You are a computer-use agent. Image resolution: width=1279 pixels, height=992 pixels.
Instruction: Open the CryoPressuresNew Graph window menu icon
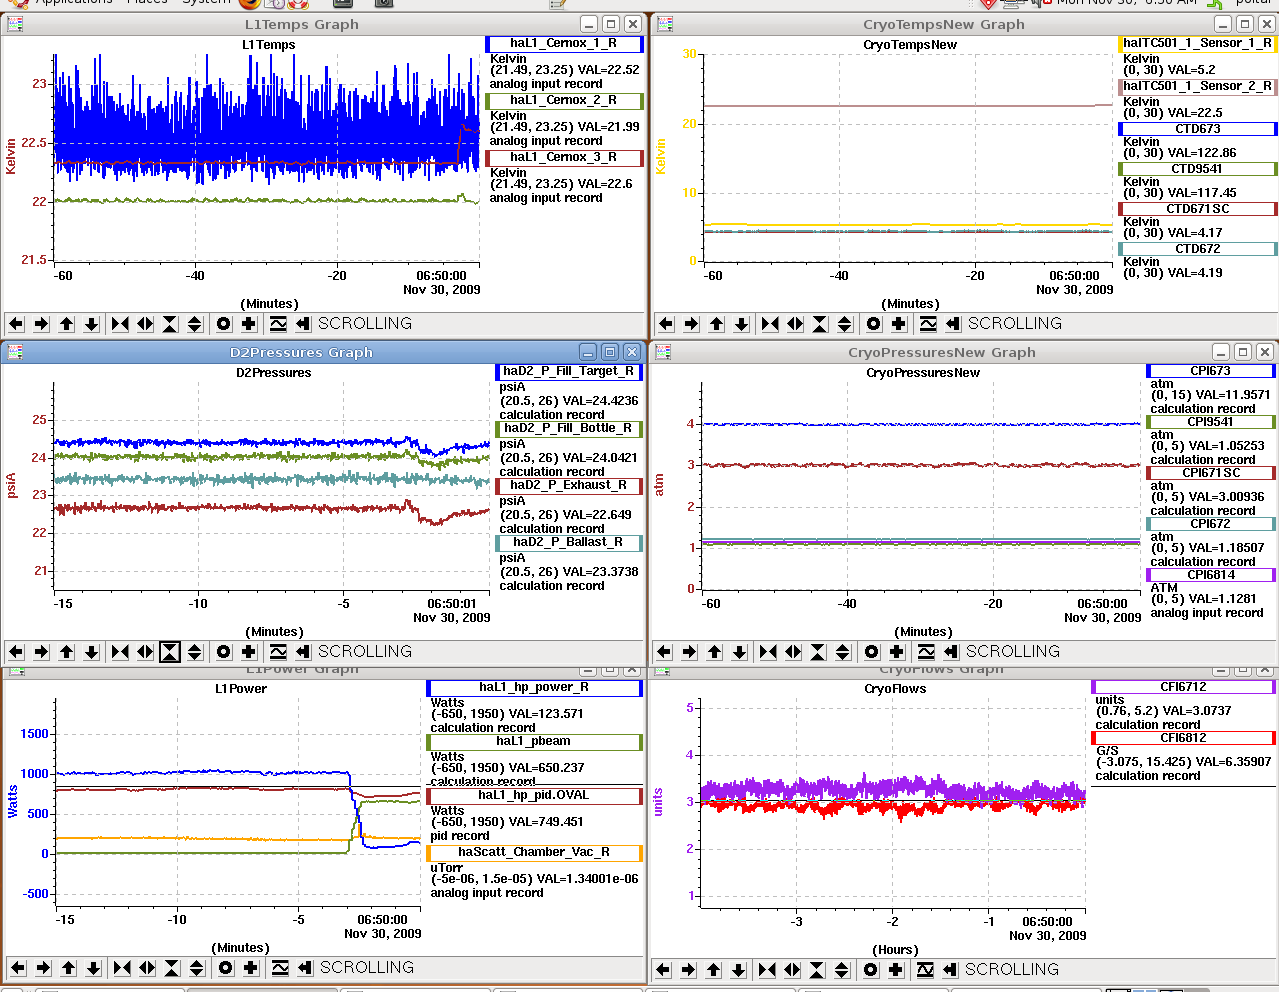click(x=663, y=352)
